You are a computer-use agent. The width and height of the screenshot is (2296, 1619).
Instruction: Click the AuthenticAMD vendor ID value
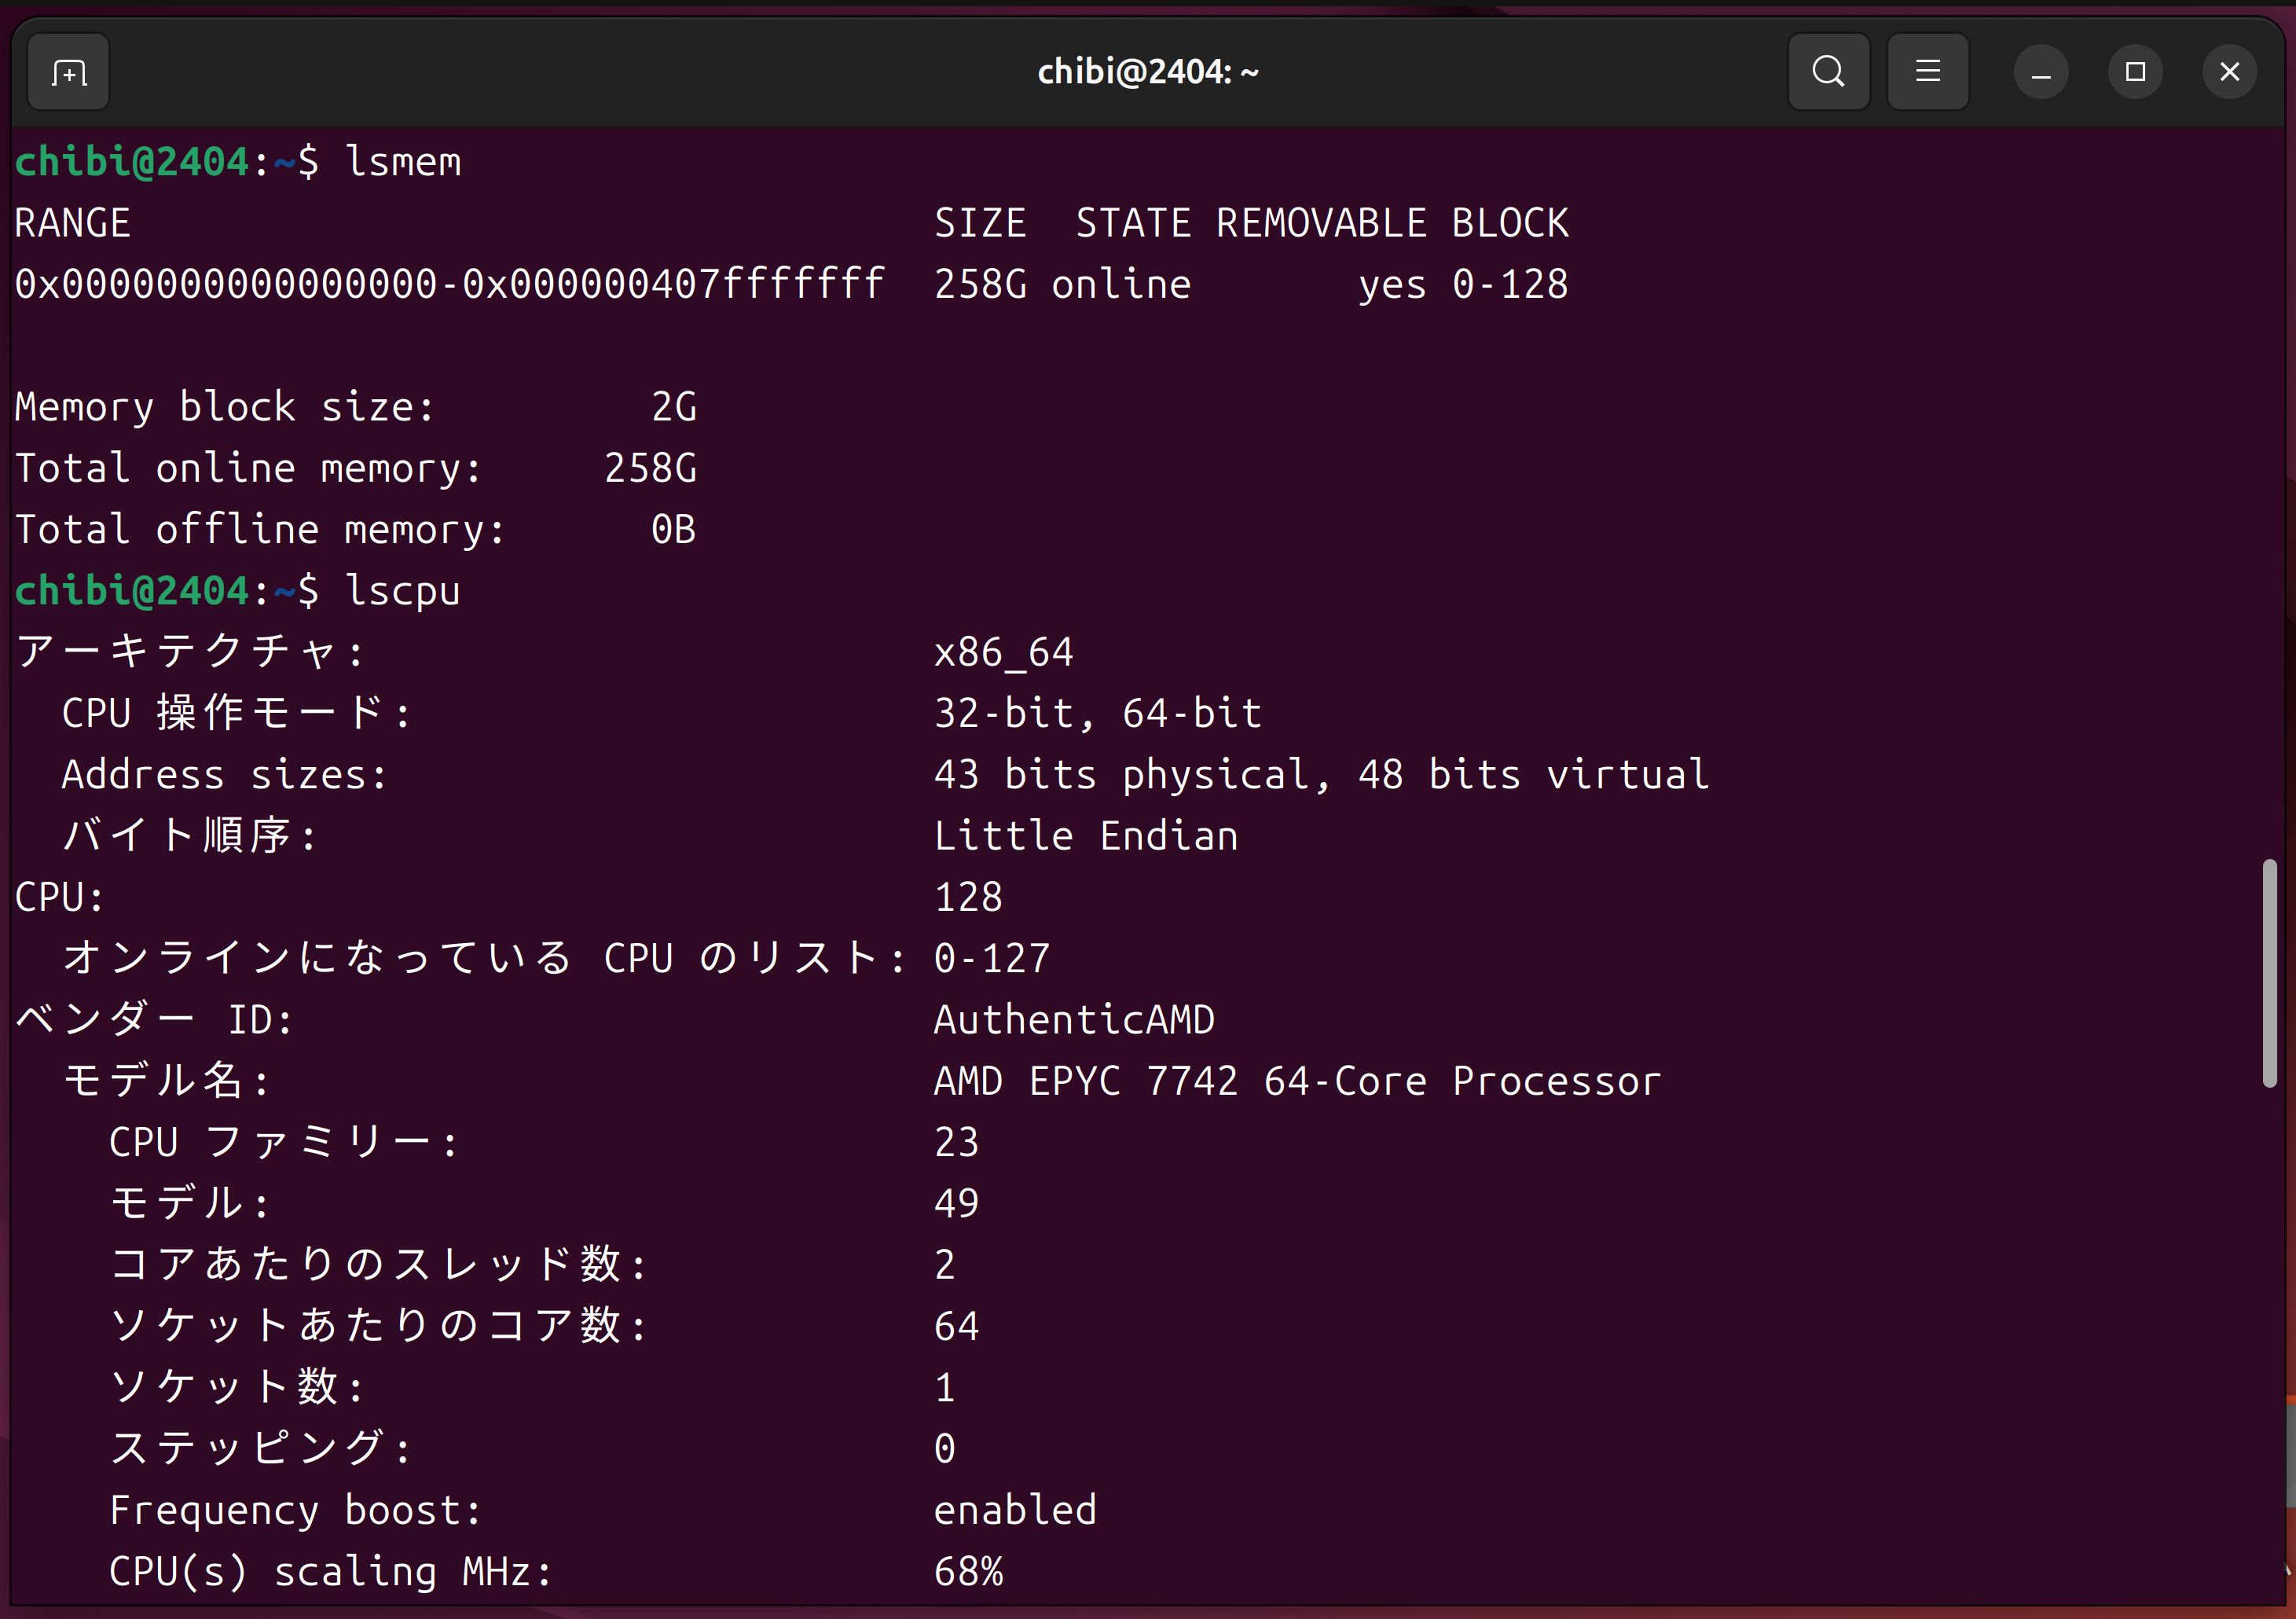pyautogui.click(x=1074, y=1020)
